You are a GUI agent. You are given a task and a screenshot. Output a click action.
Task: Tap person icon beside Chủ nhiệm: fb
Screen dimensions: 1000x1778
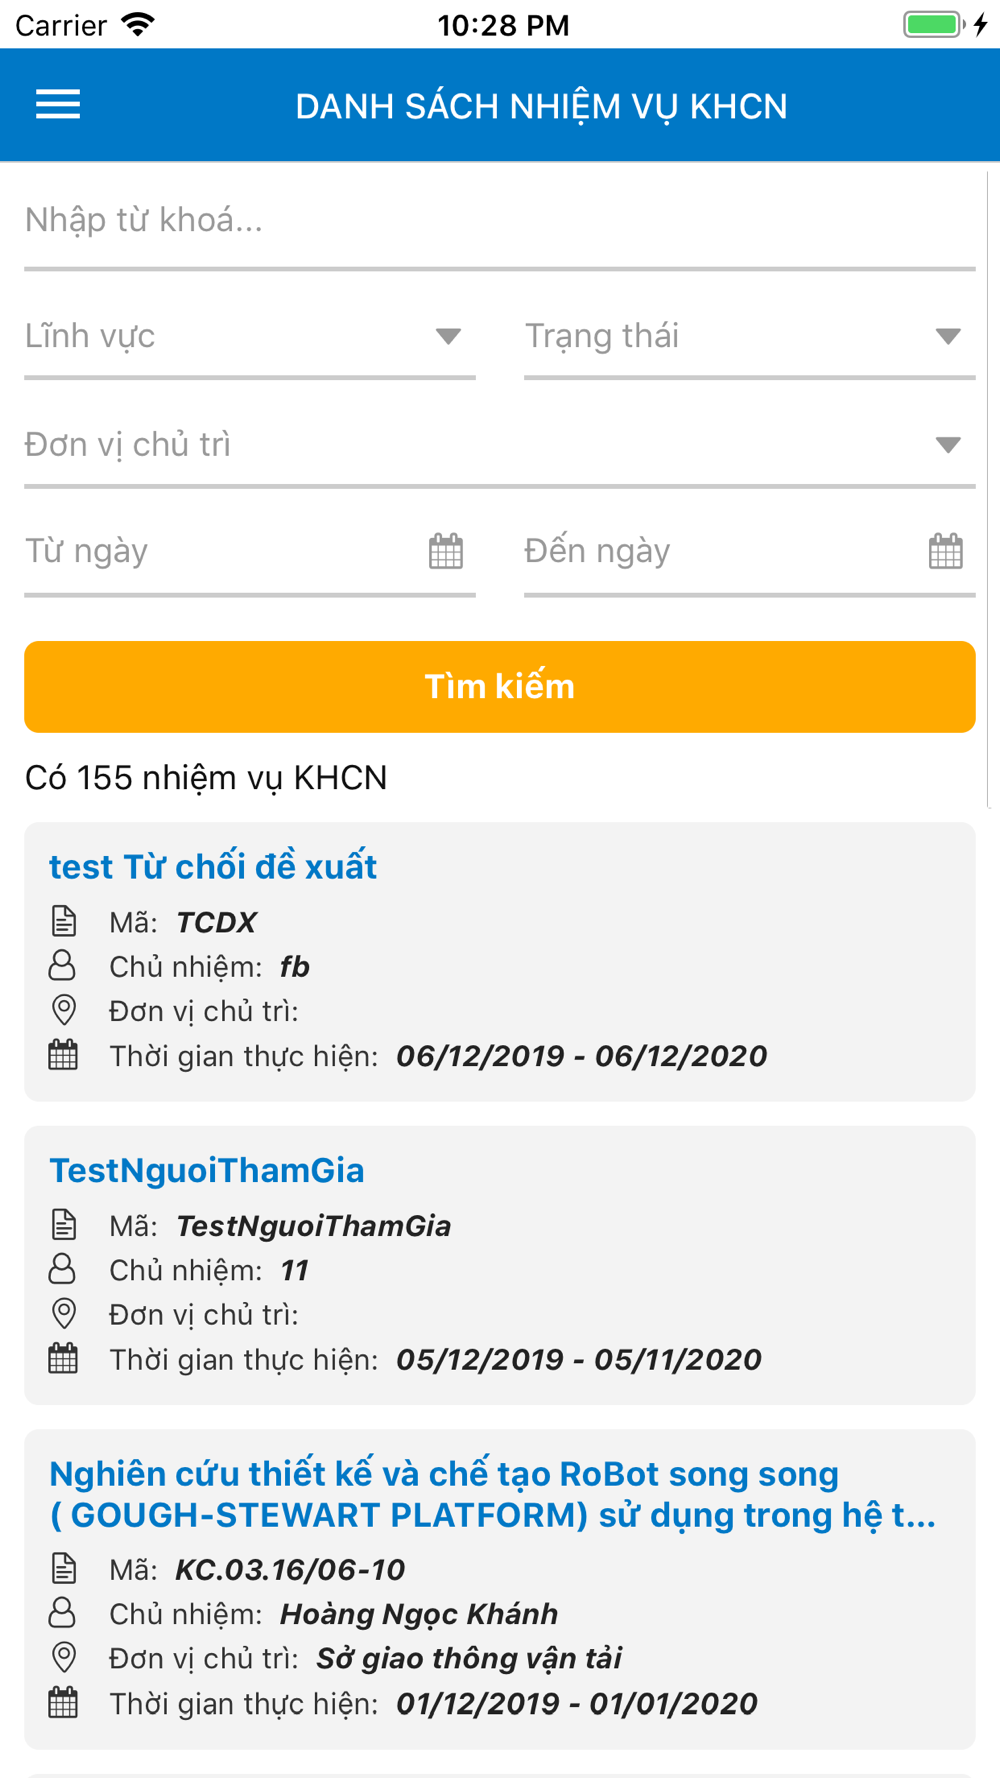point(62,966)
